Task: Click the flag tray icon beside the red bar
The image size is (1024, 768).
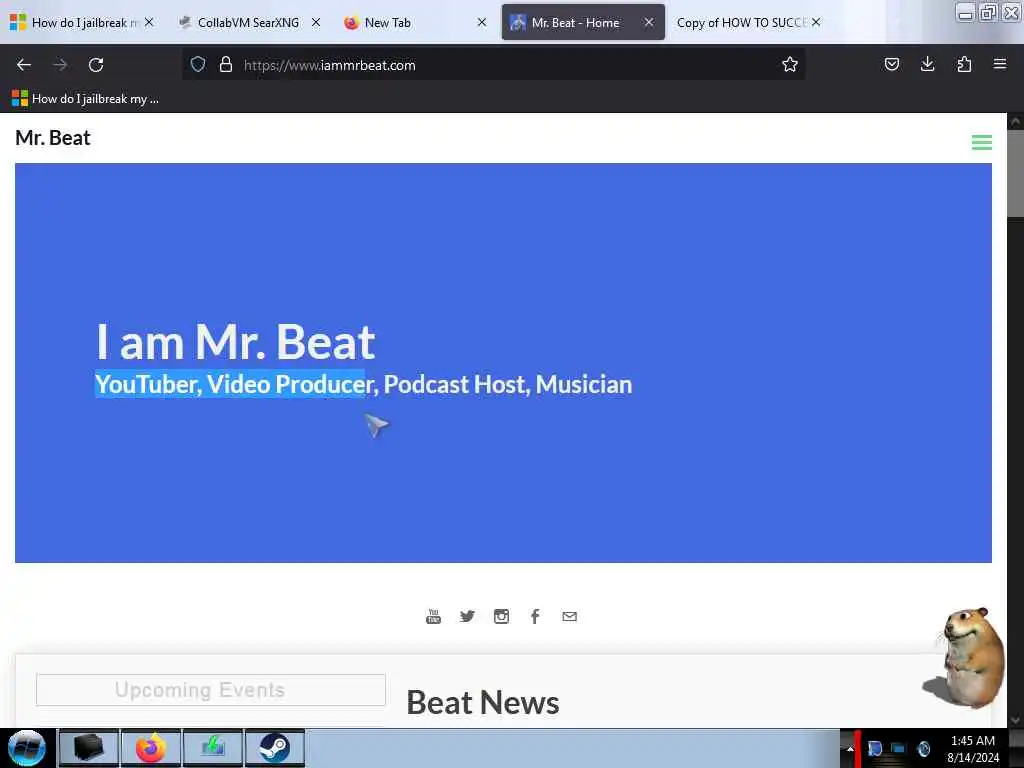Action: (874, 748)
